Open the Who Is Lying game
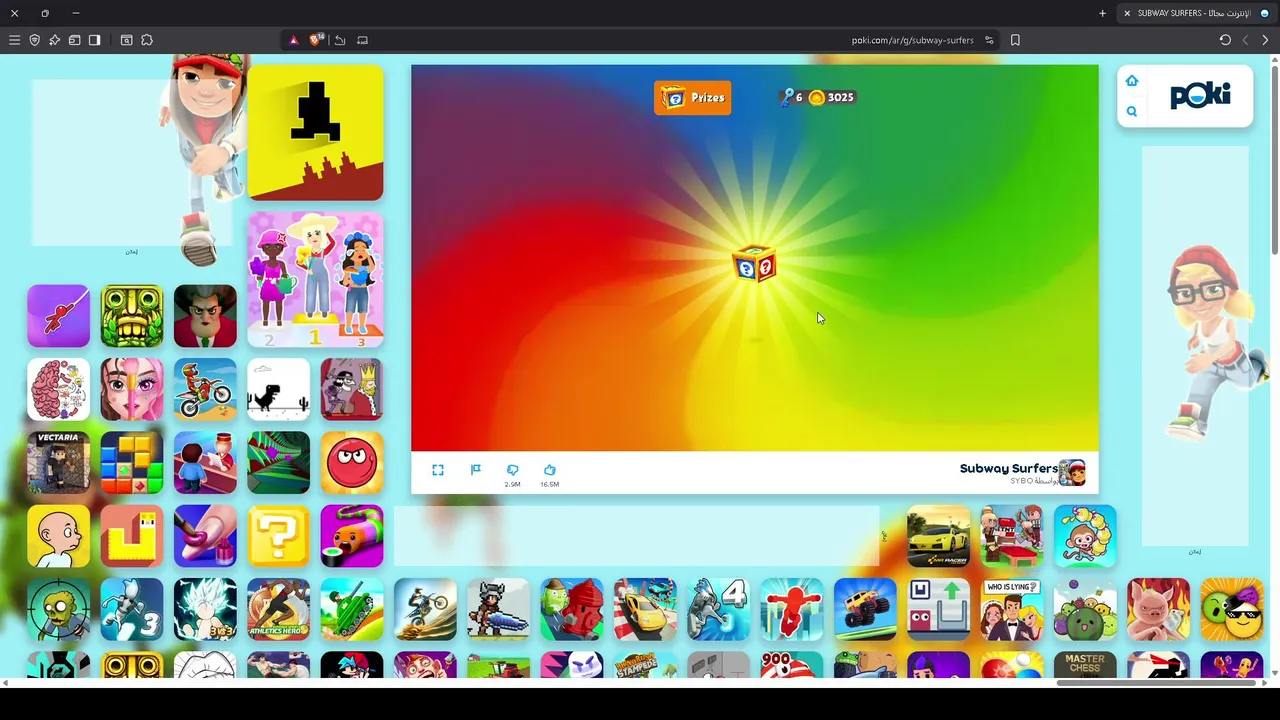1280x720 pixels. pos(1012,609)
